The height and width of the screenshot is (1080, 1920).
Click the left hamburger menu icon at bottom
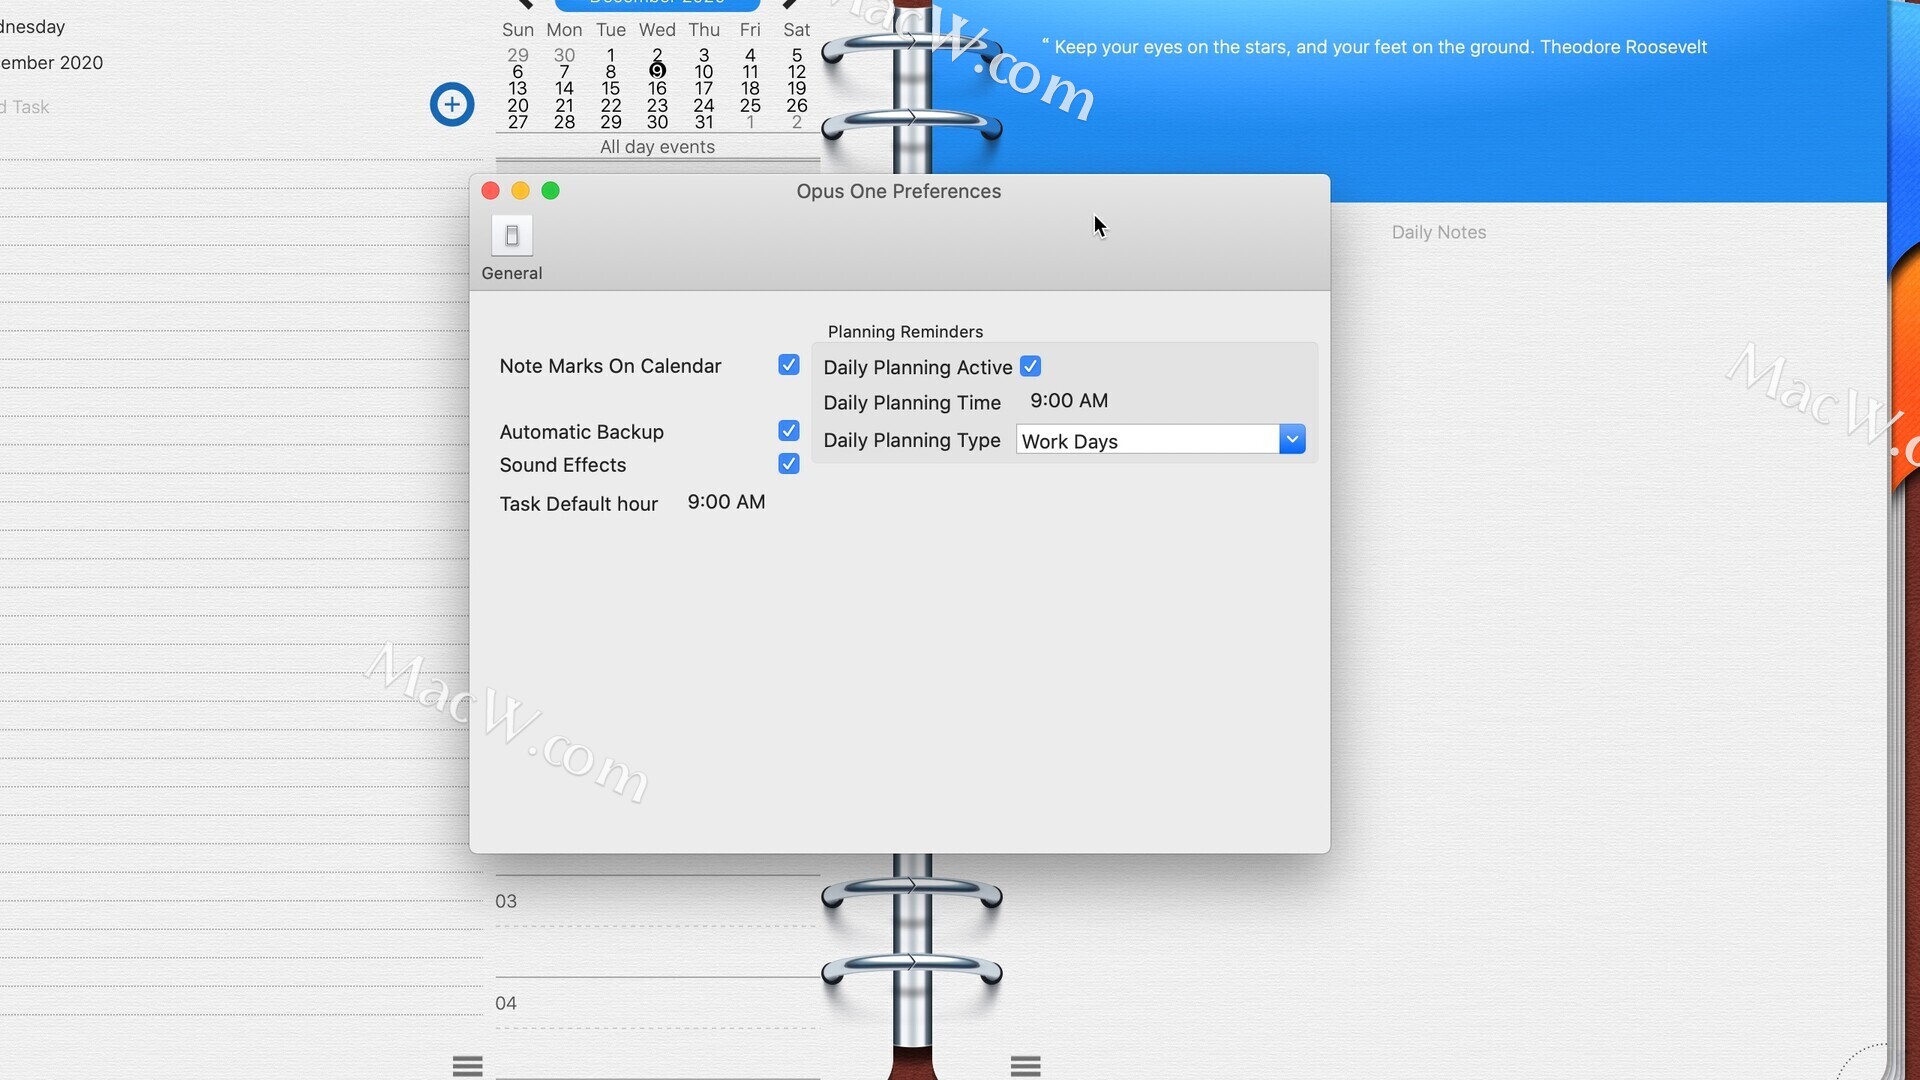click(467, 1066)
